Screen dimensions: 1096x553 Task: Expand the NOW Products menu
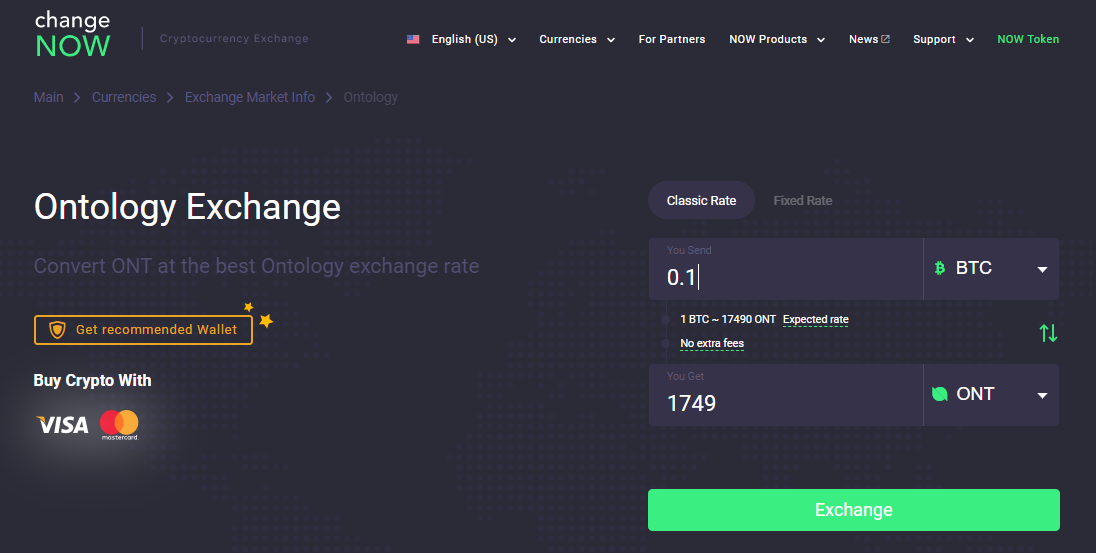pos(777,39)
